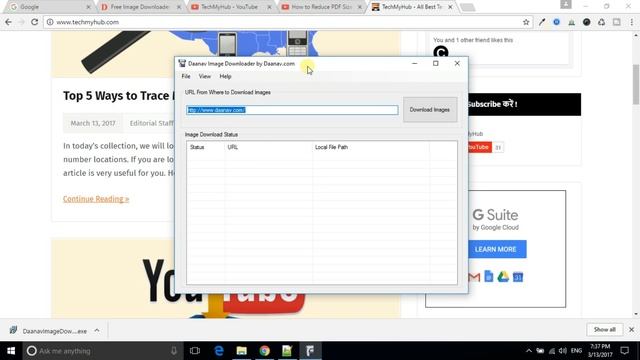
Task: Click the LEARN MORE button in G Suite ad
Action: click(496, 249)
